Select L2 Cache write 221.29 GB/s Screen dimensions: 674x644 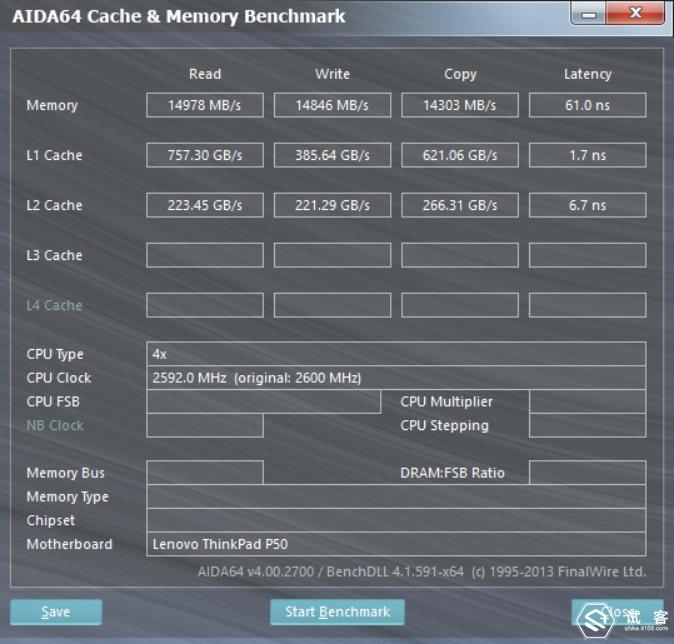click(332, 205)
